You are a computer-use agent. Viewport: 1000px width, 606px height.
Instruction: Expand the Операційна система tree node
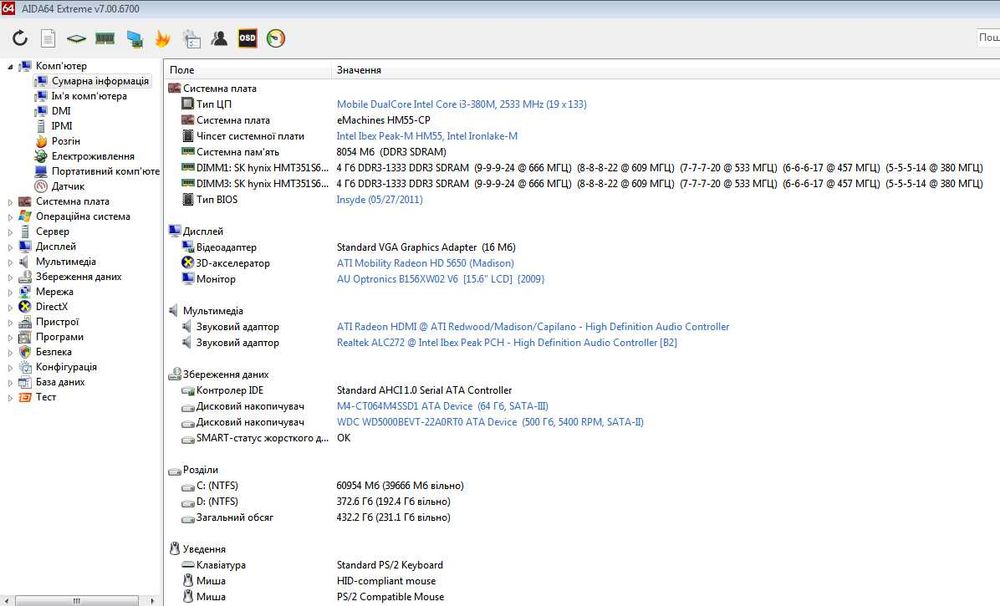(10, 217)
